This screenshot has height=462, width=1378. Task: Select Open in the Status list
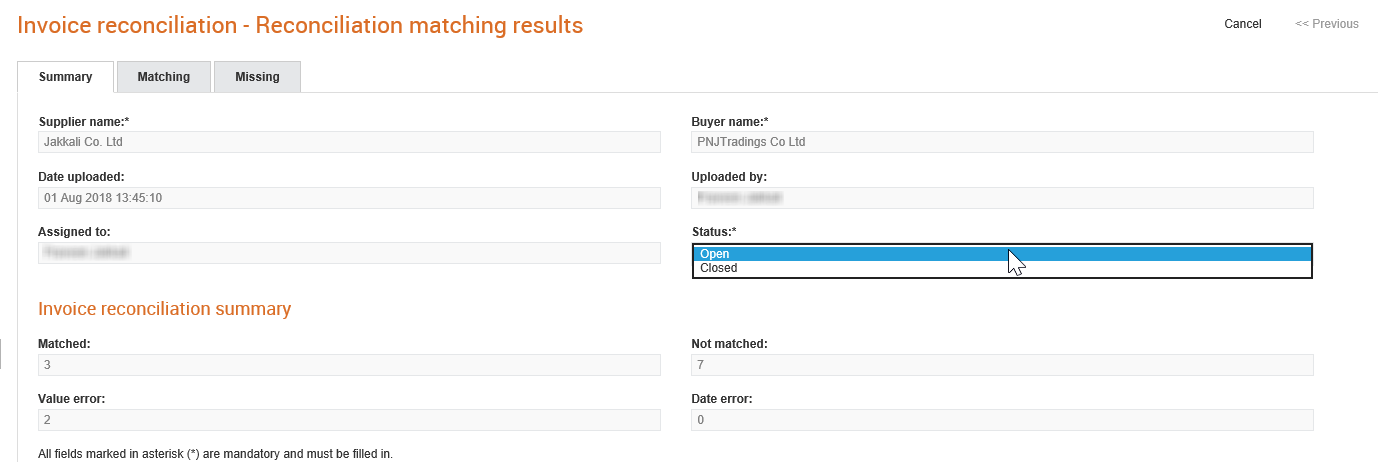coord(1002,254)
